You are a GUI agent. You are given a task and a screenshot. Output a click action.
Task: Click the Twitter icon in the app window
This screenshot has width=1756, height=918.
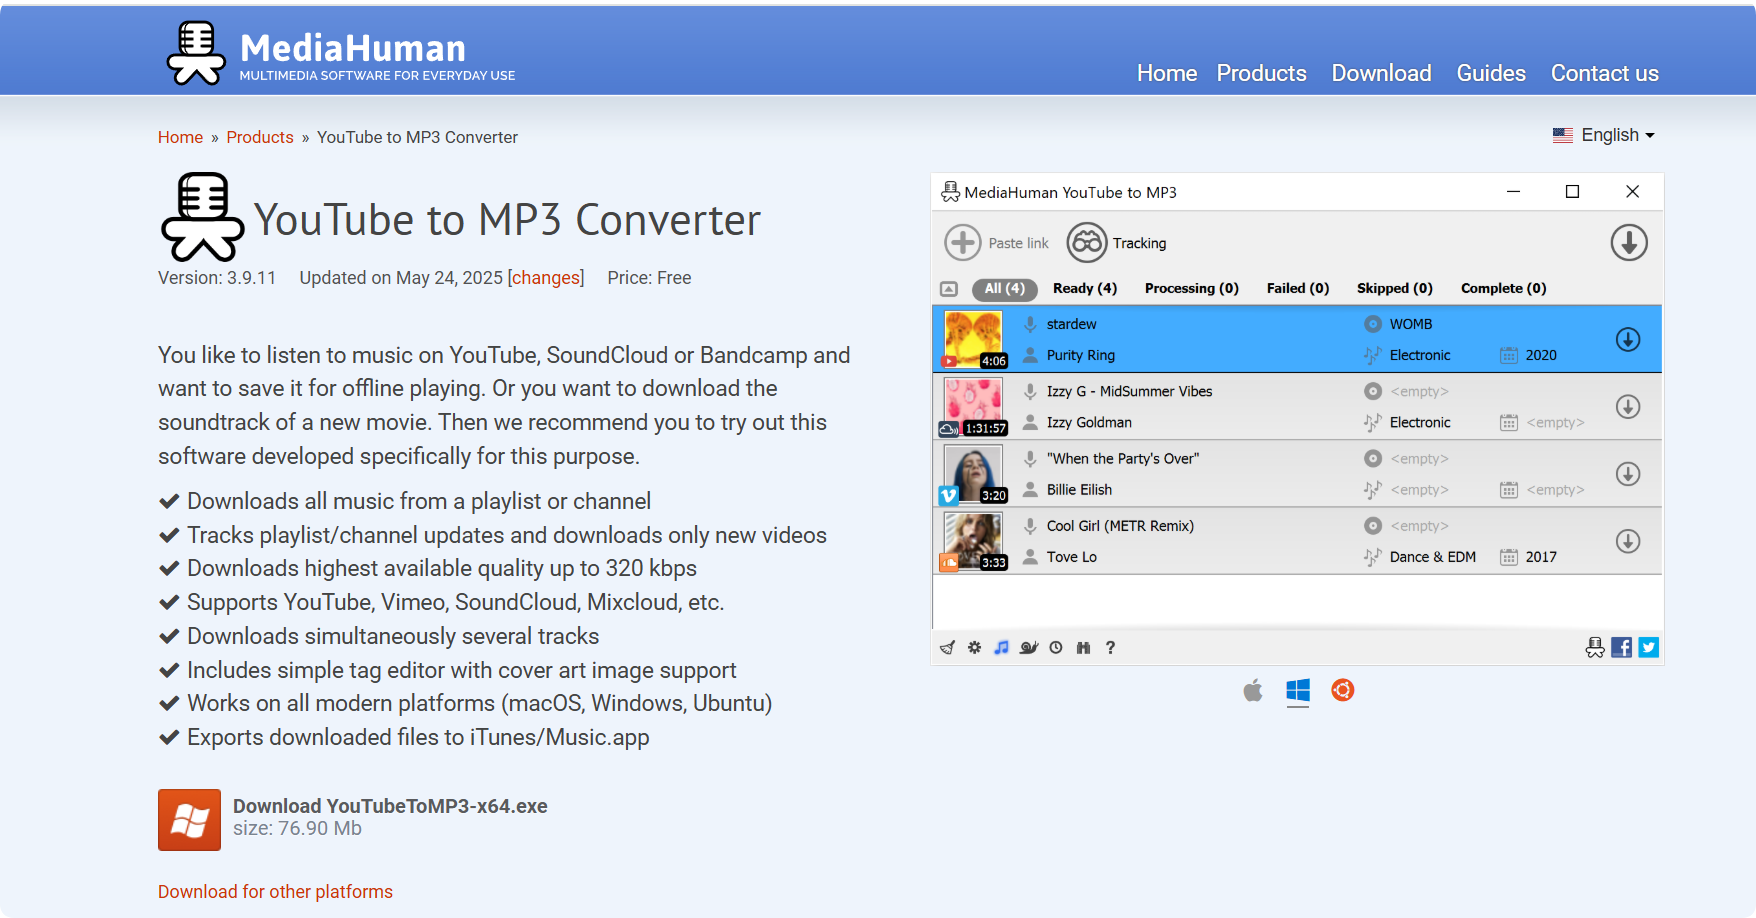click(x=1649, y=648)
